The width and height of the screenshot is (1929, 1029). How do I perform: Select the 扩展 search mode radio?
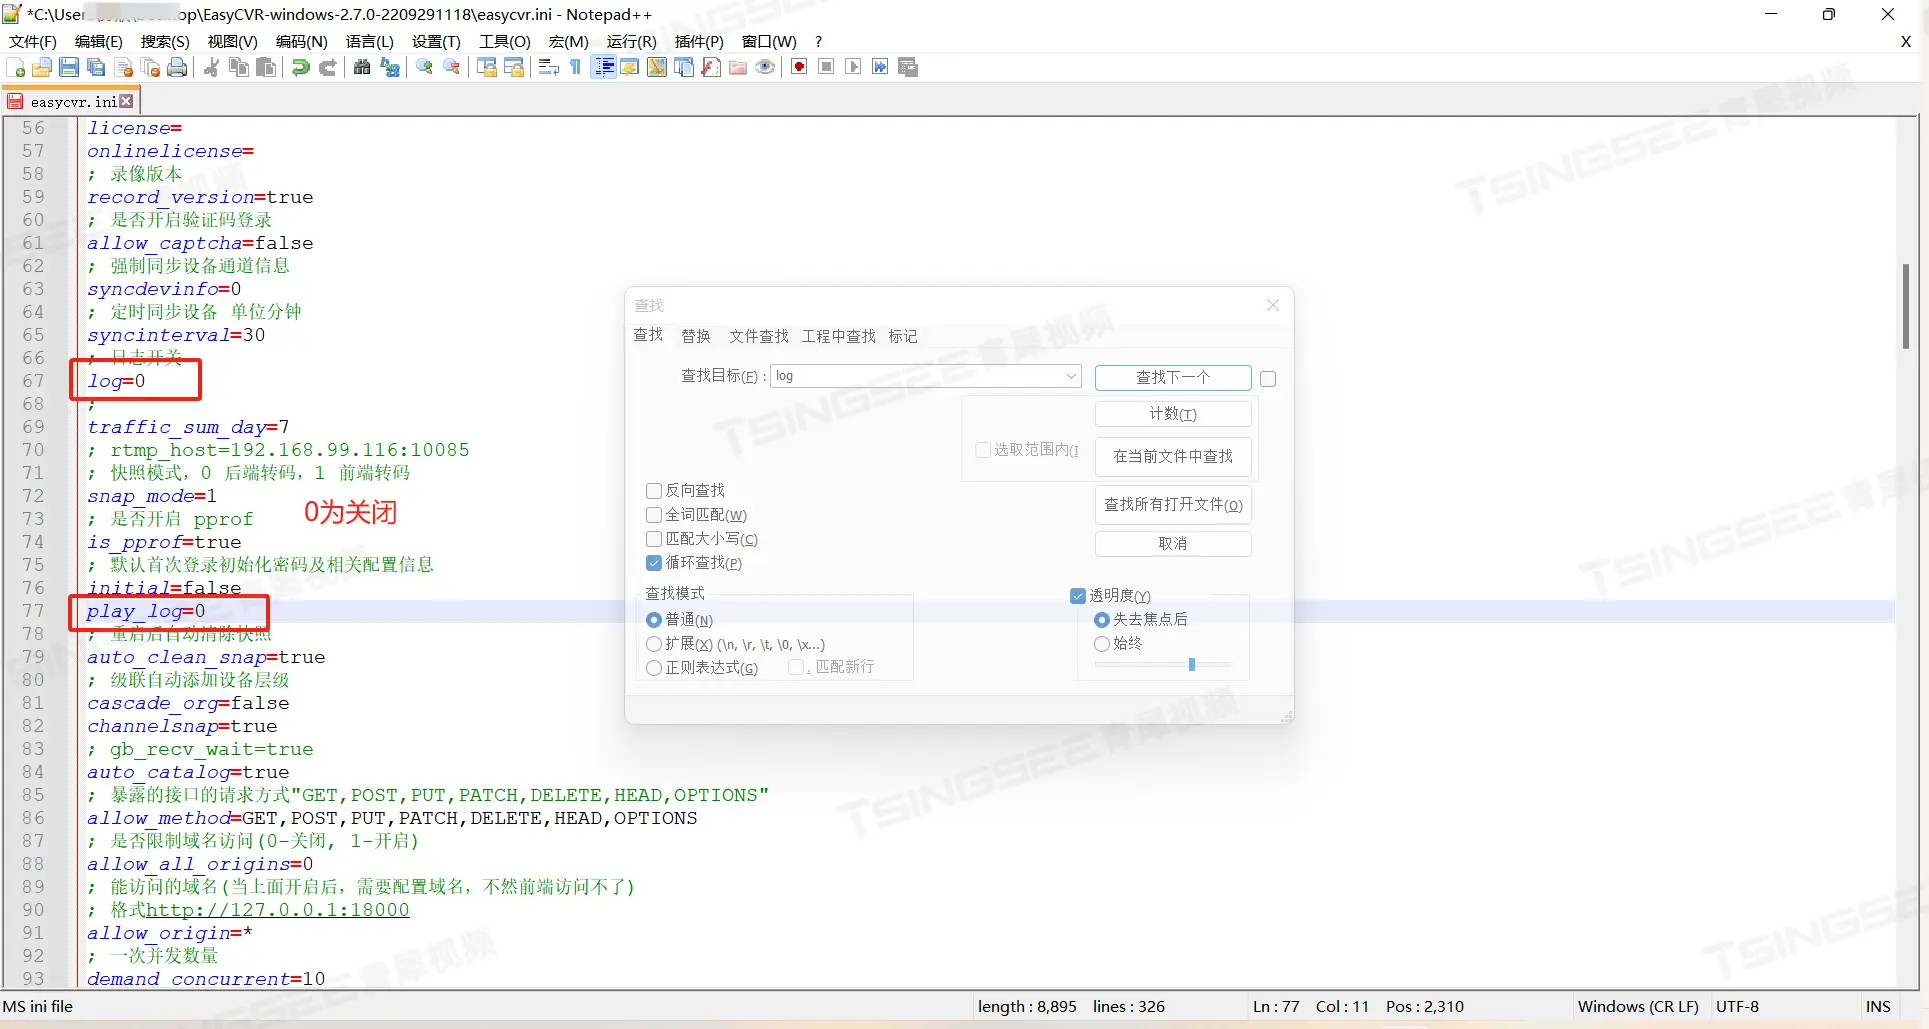click(654, 644)
